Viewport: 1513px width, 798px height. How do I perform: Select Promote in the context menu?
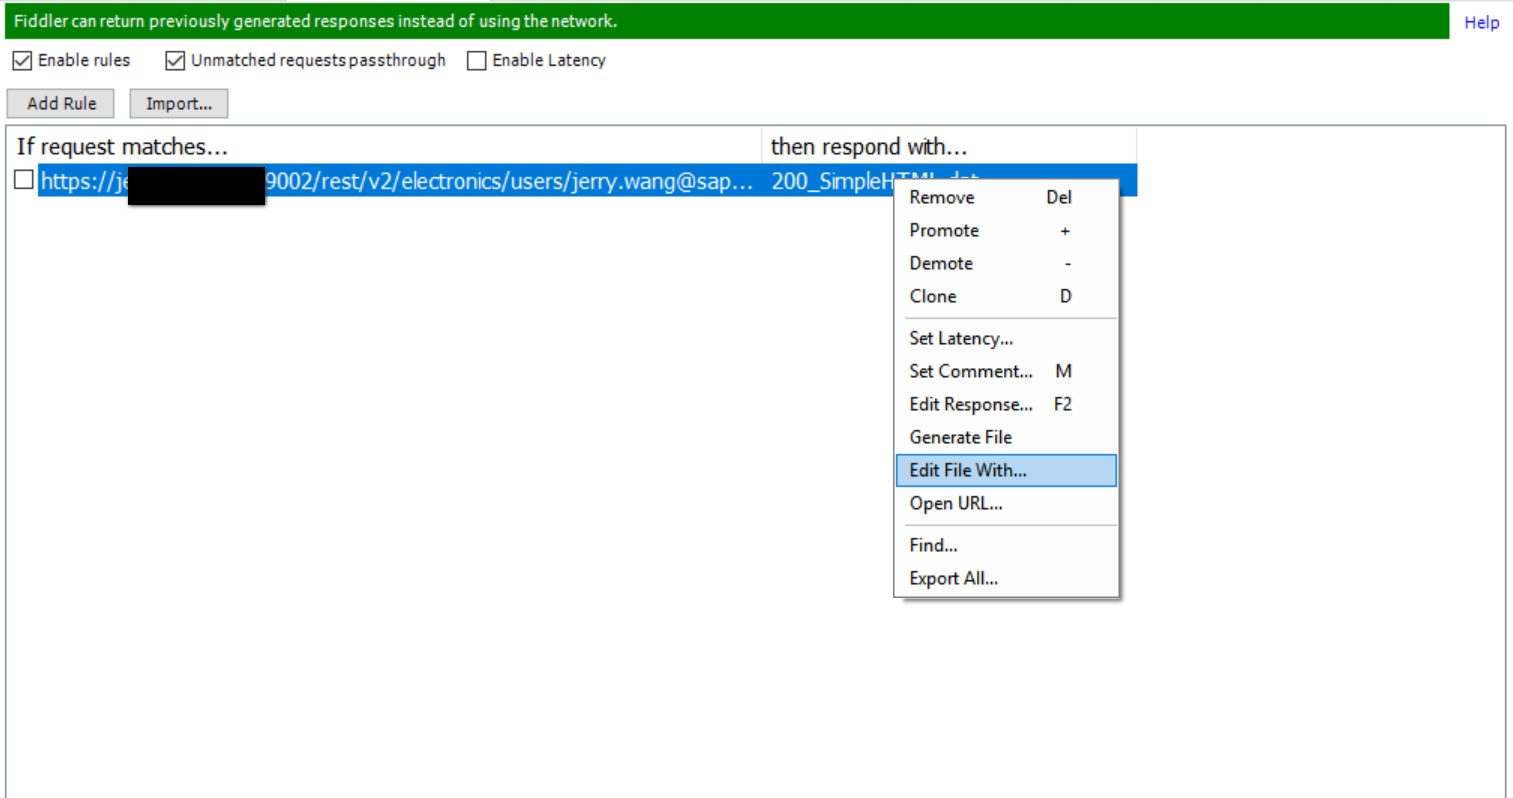[x=1006, y=230]
